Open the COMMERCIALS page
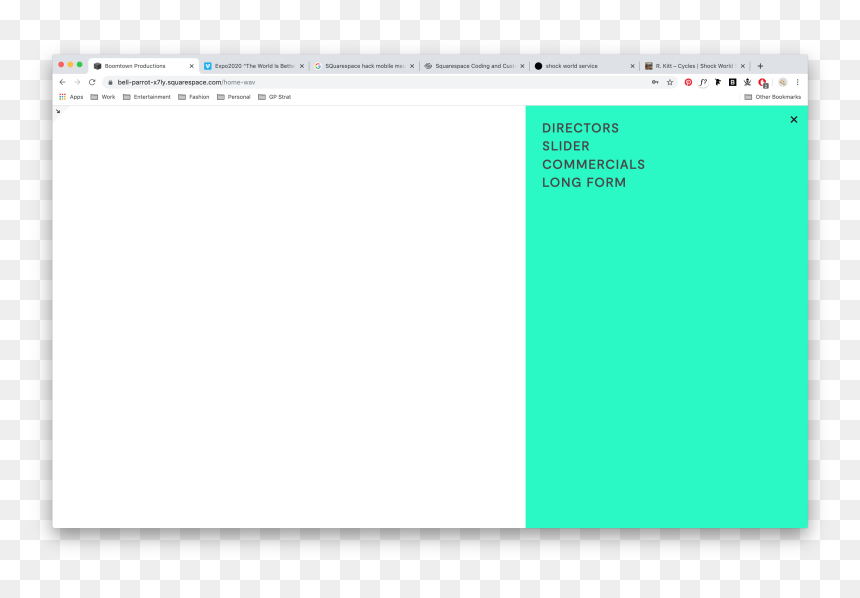Image resolution: width=860 pixels, height=598 pixels. point(593,164)
